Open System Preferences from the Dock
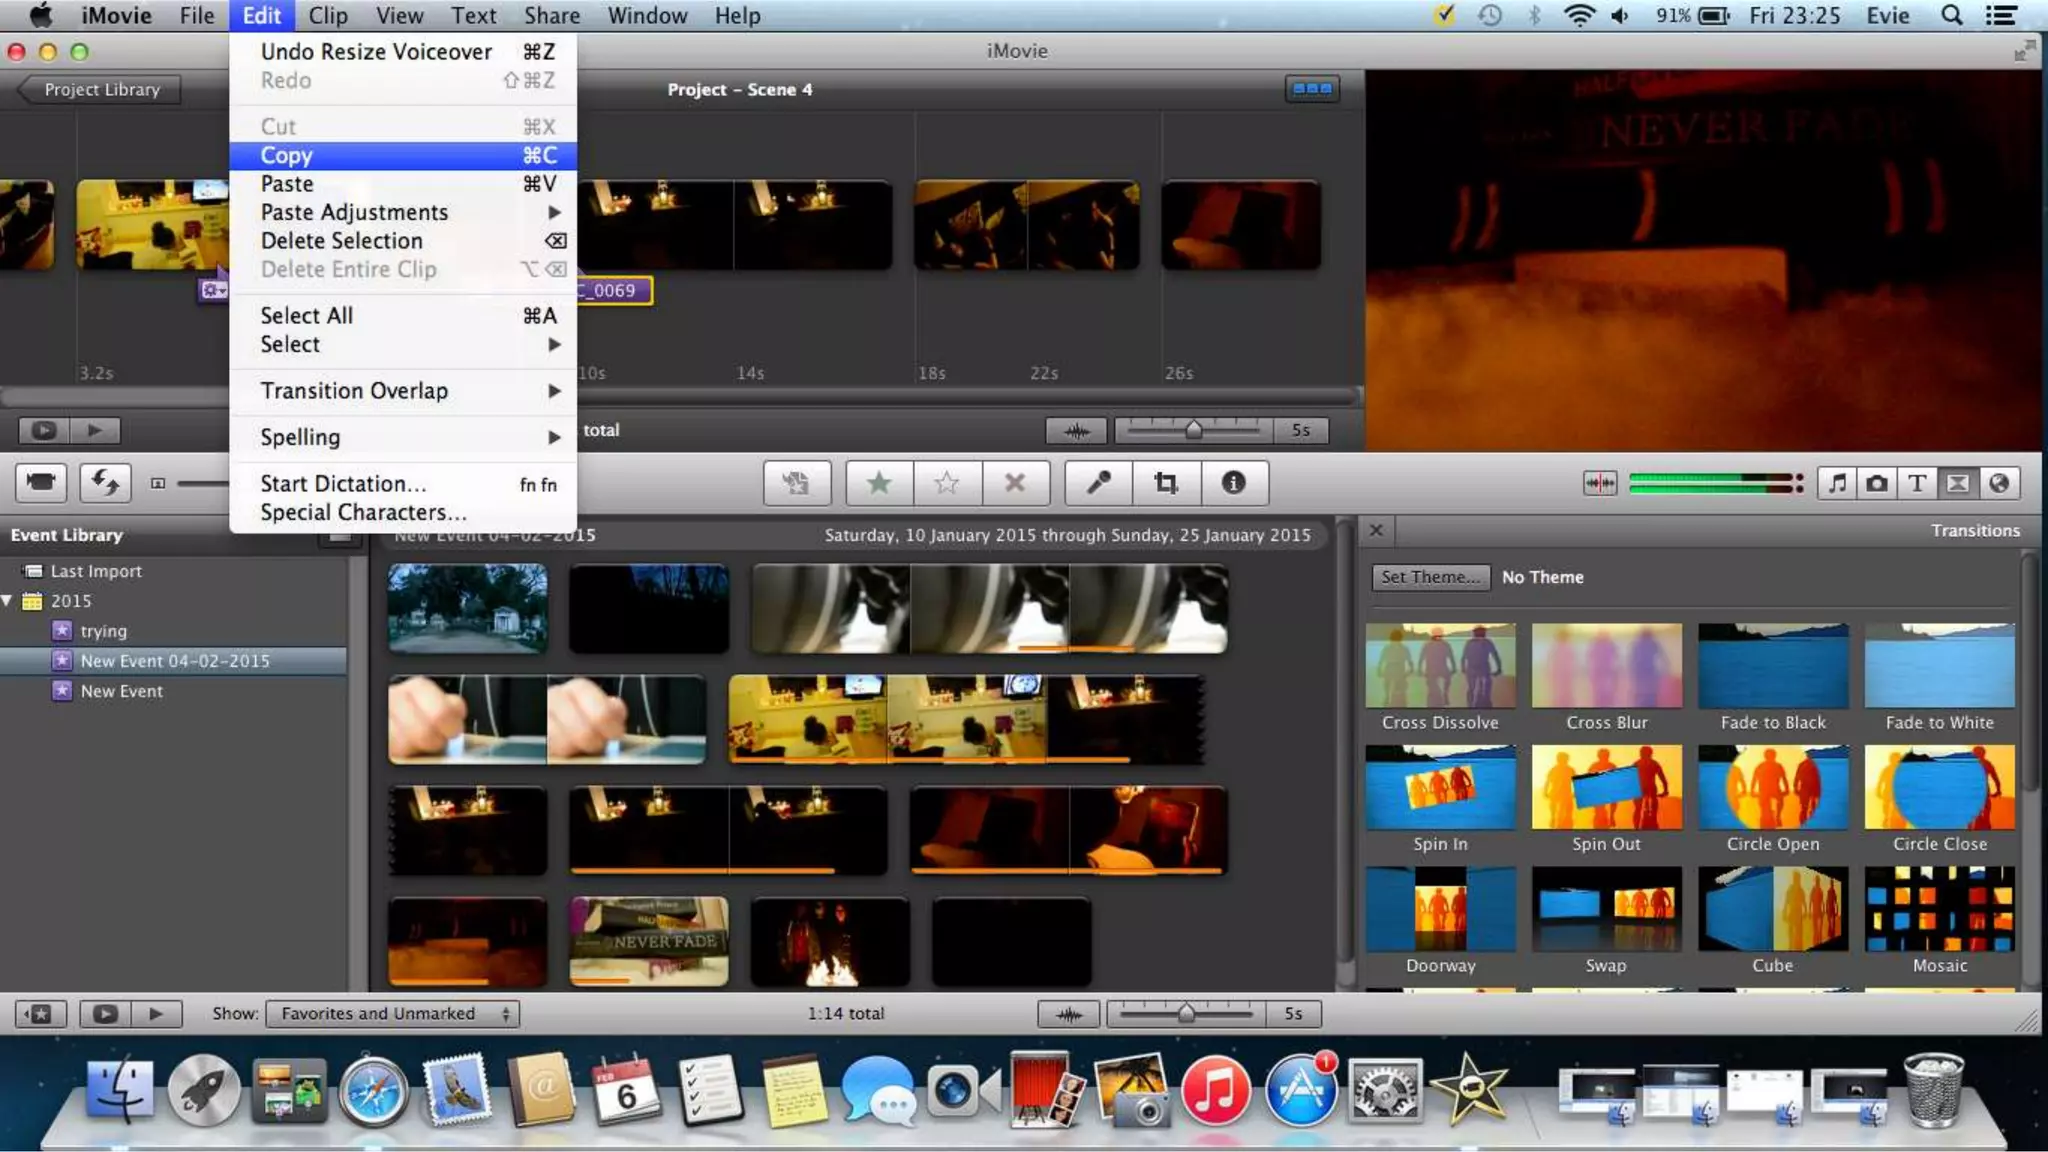Screen dimensions: 2048x1152 pyautogui.click(x=1385, y=1090)
